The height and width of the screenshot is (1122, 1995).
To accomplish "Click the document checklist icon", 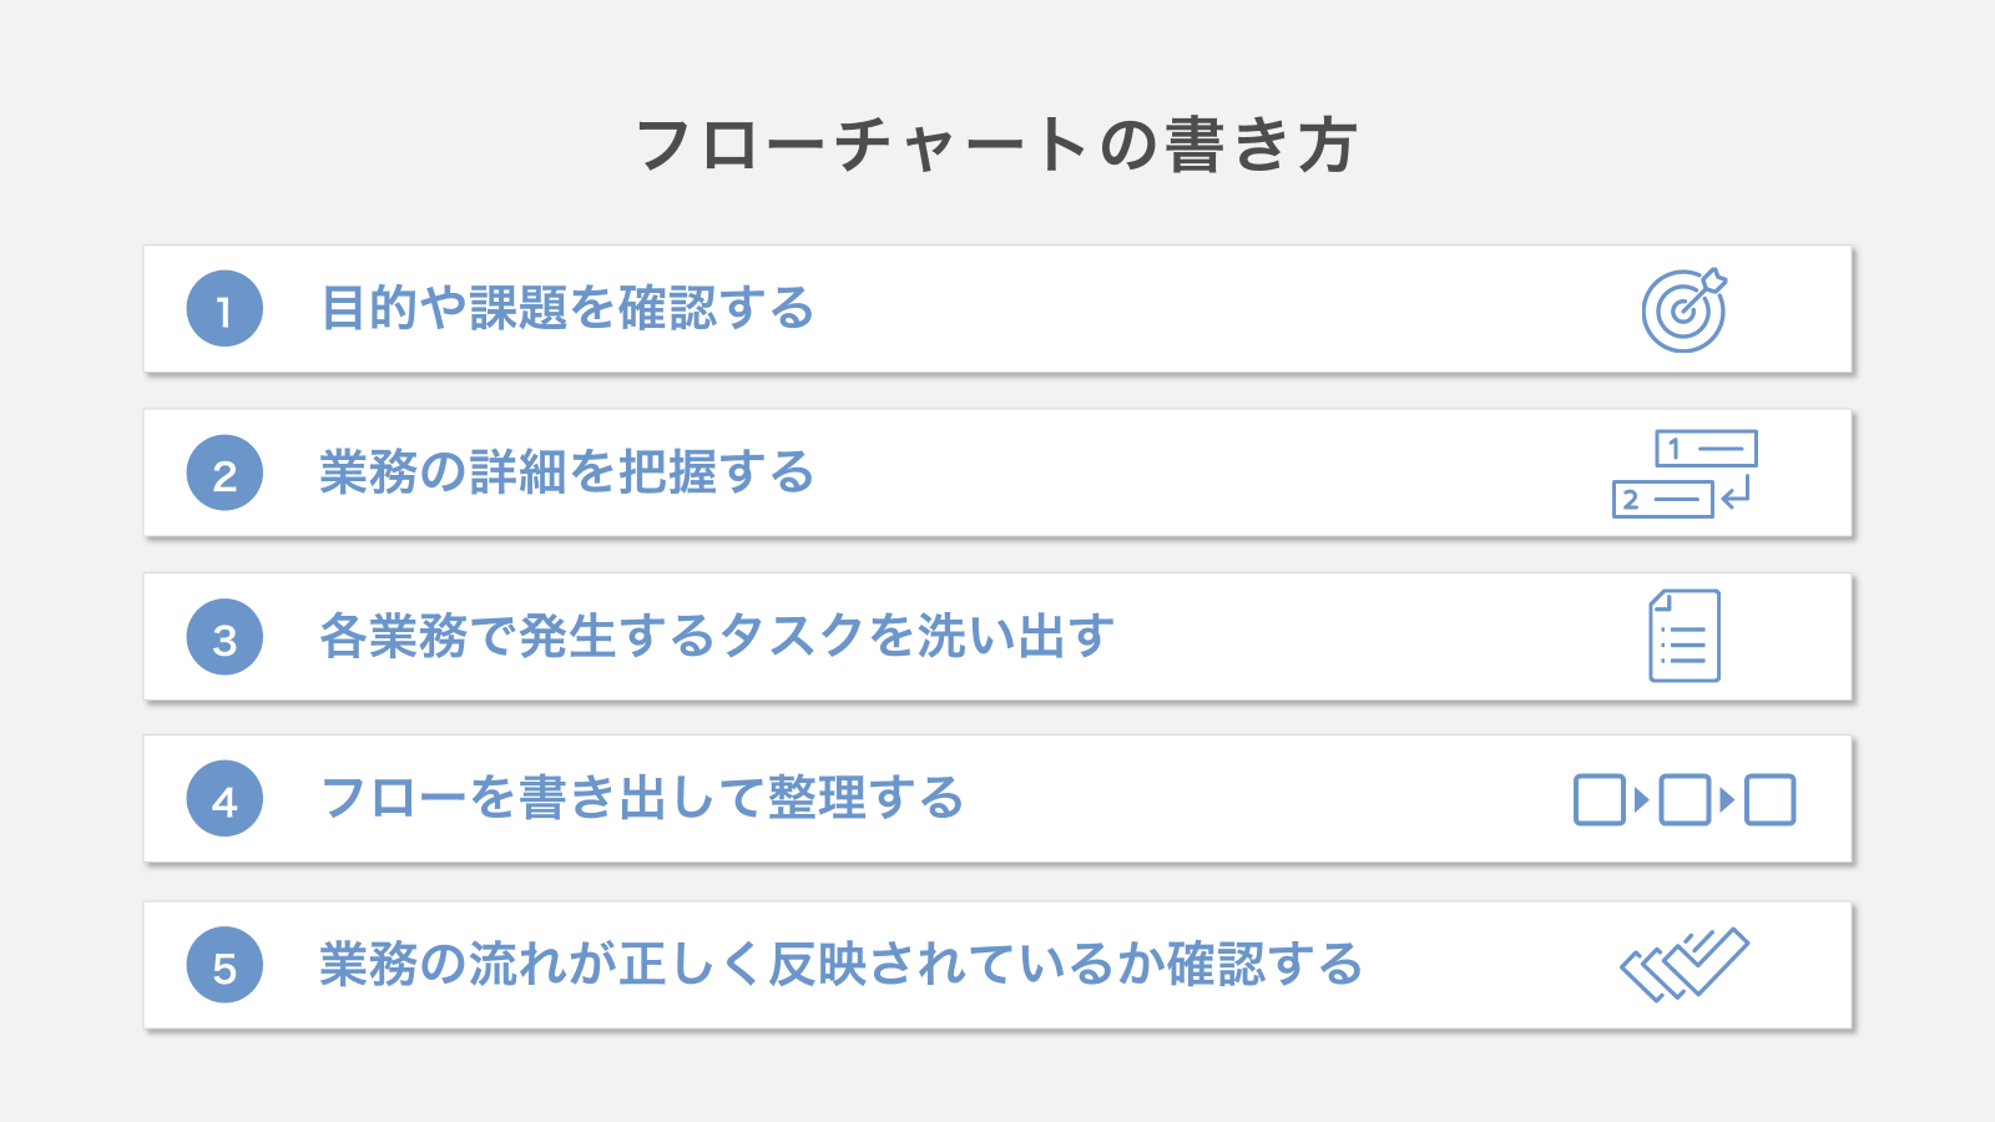I will (1685, 636).
